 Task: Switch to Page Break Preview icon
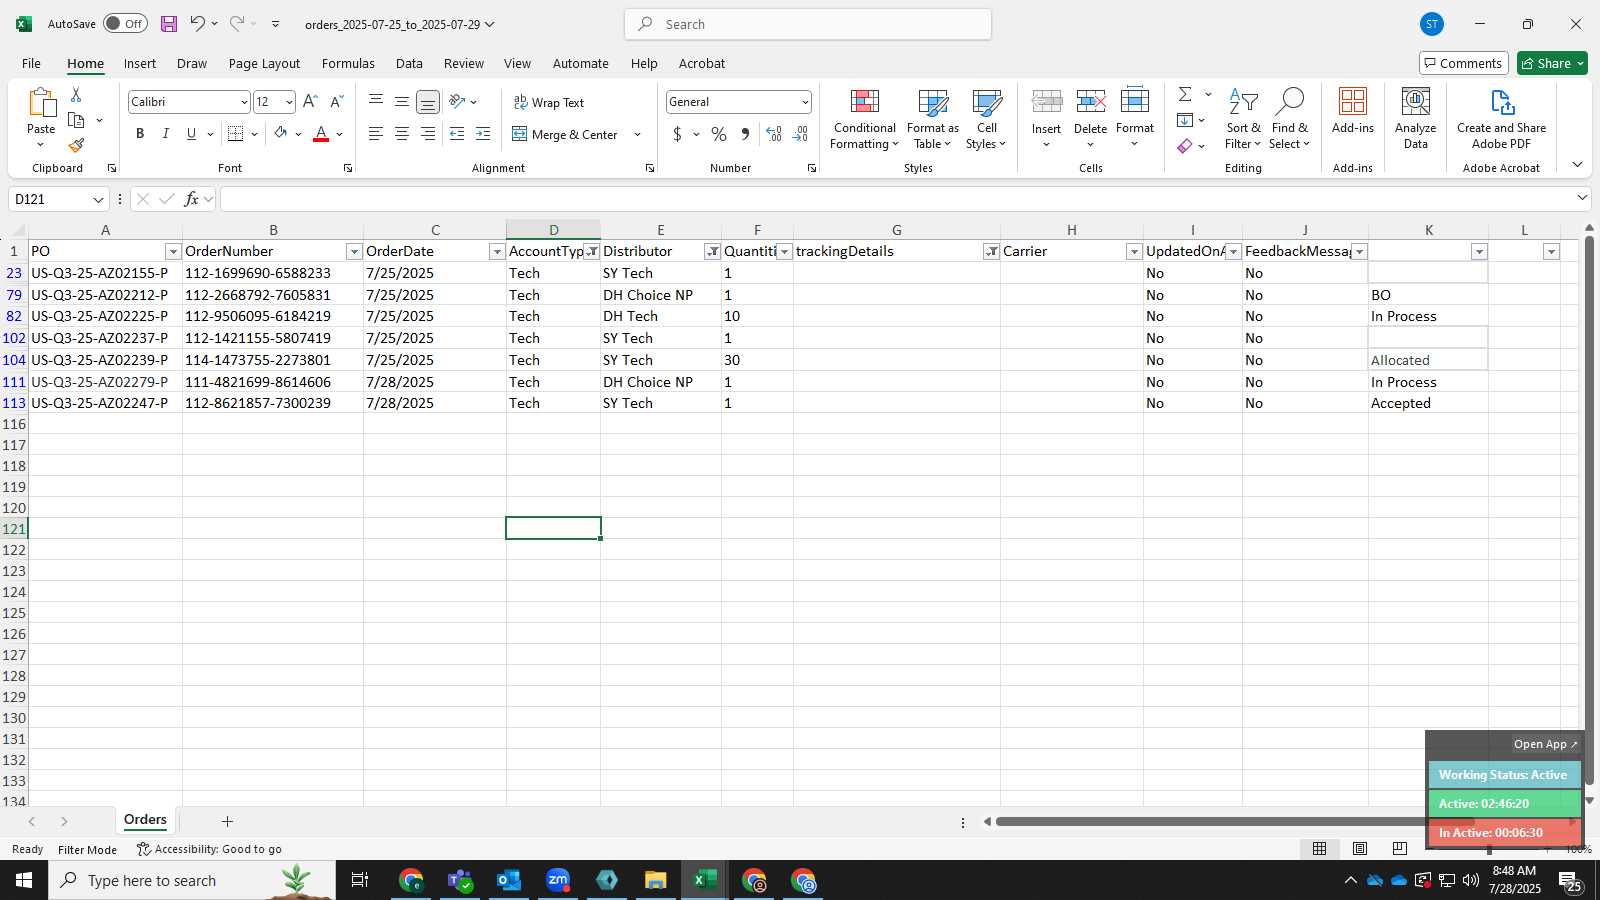click(x=1399, y=848)
